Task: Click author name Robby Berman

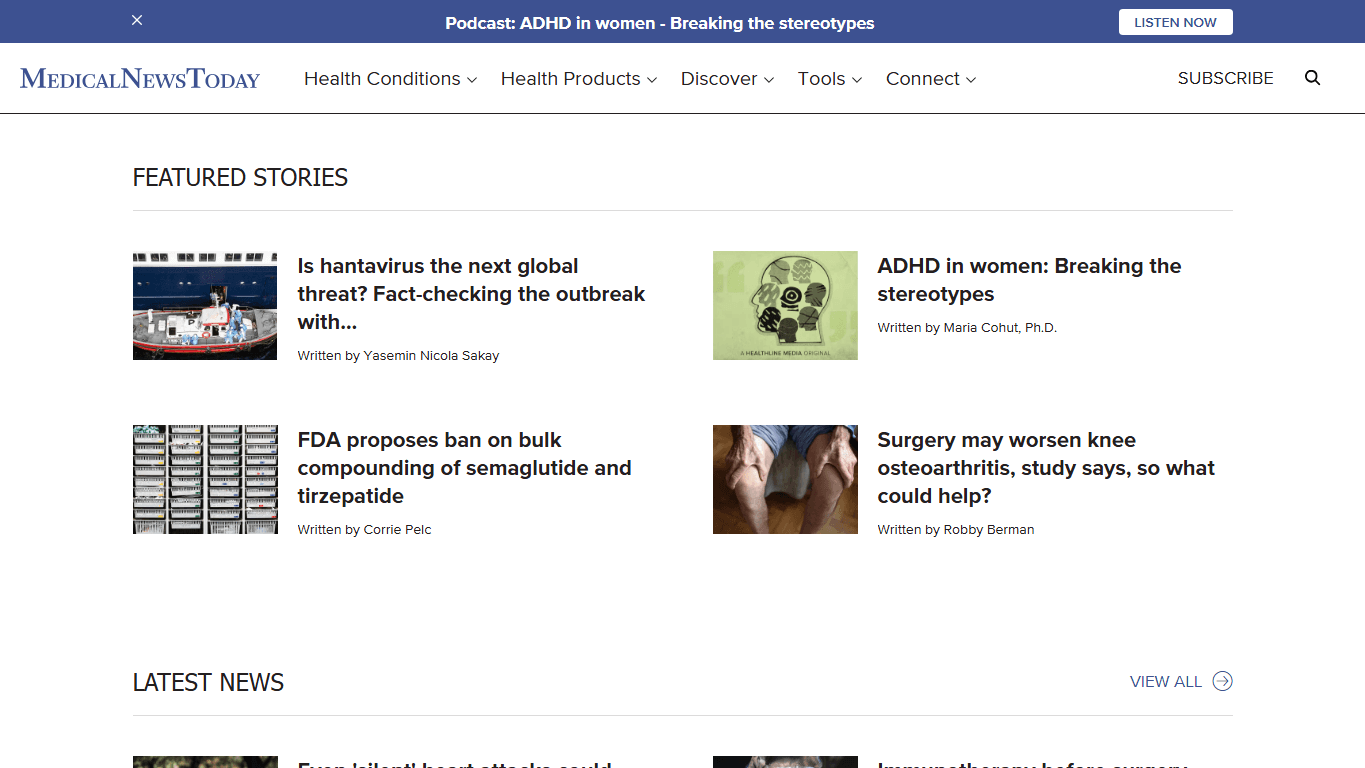Action: click(989, 529)
